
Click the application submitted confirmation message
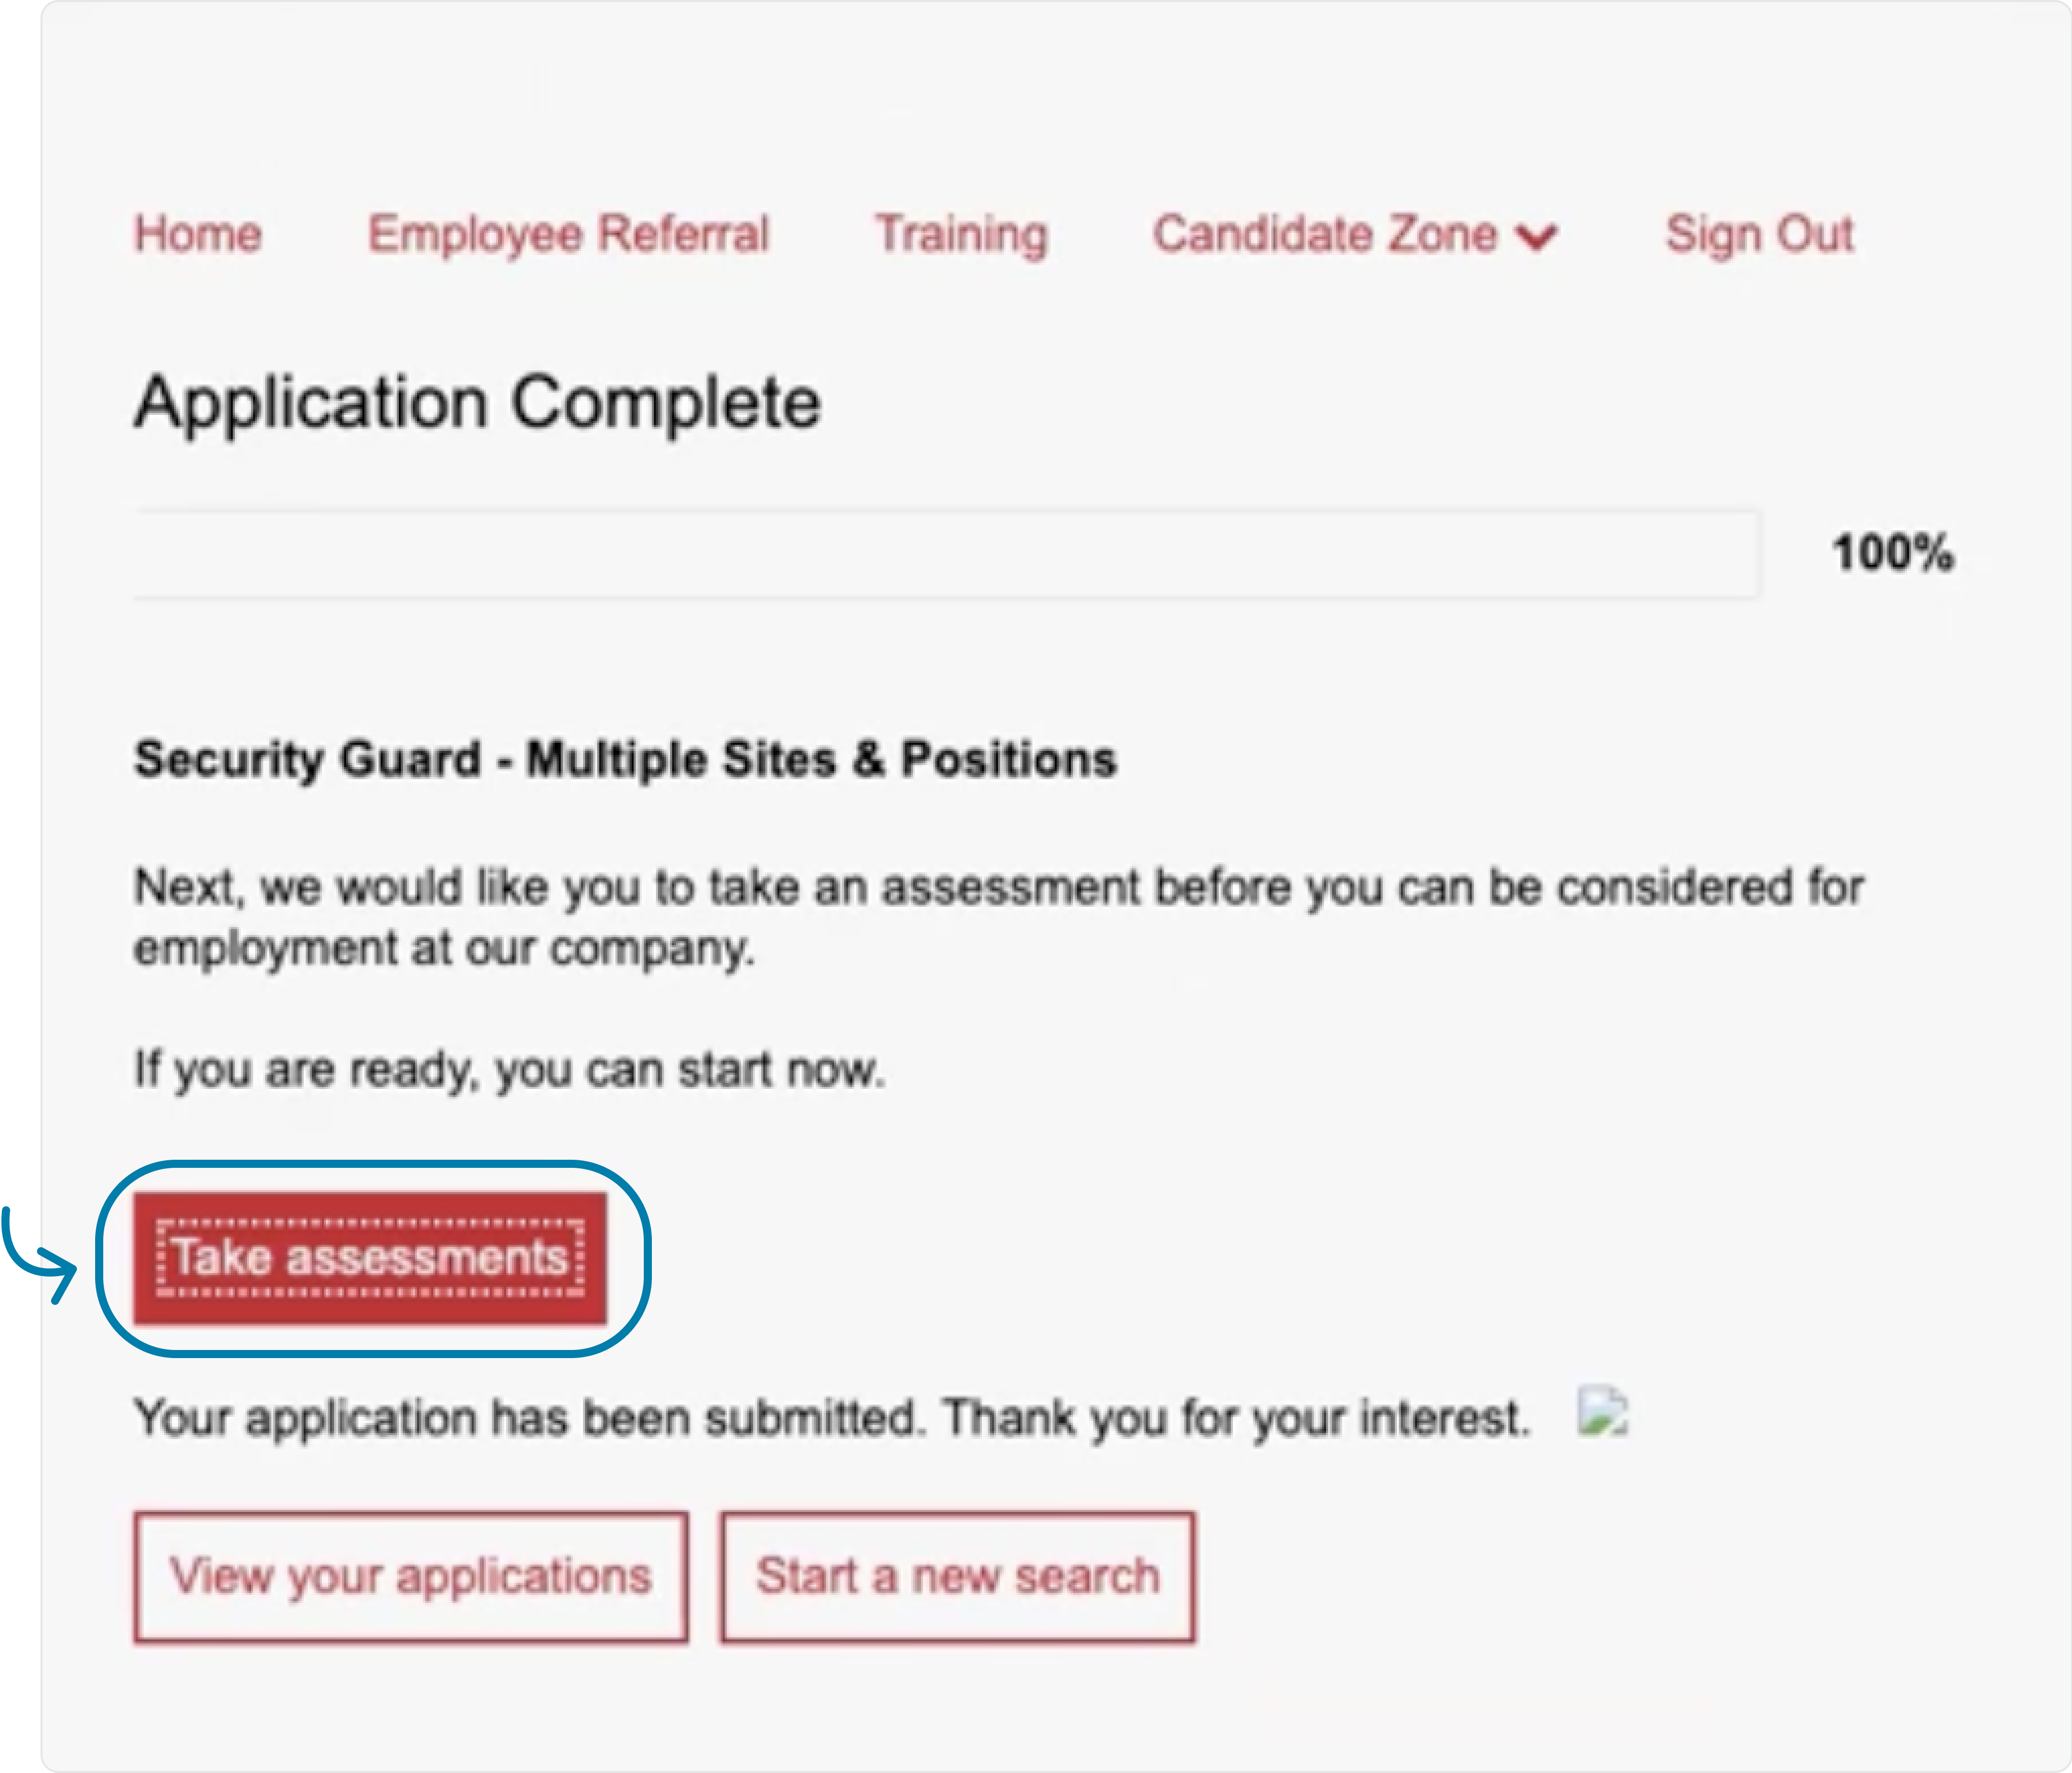click(x=832, y=1418)
